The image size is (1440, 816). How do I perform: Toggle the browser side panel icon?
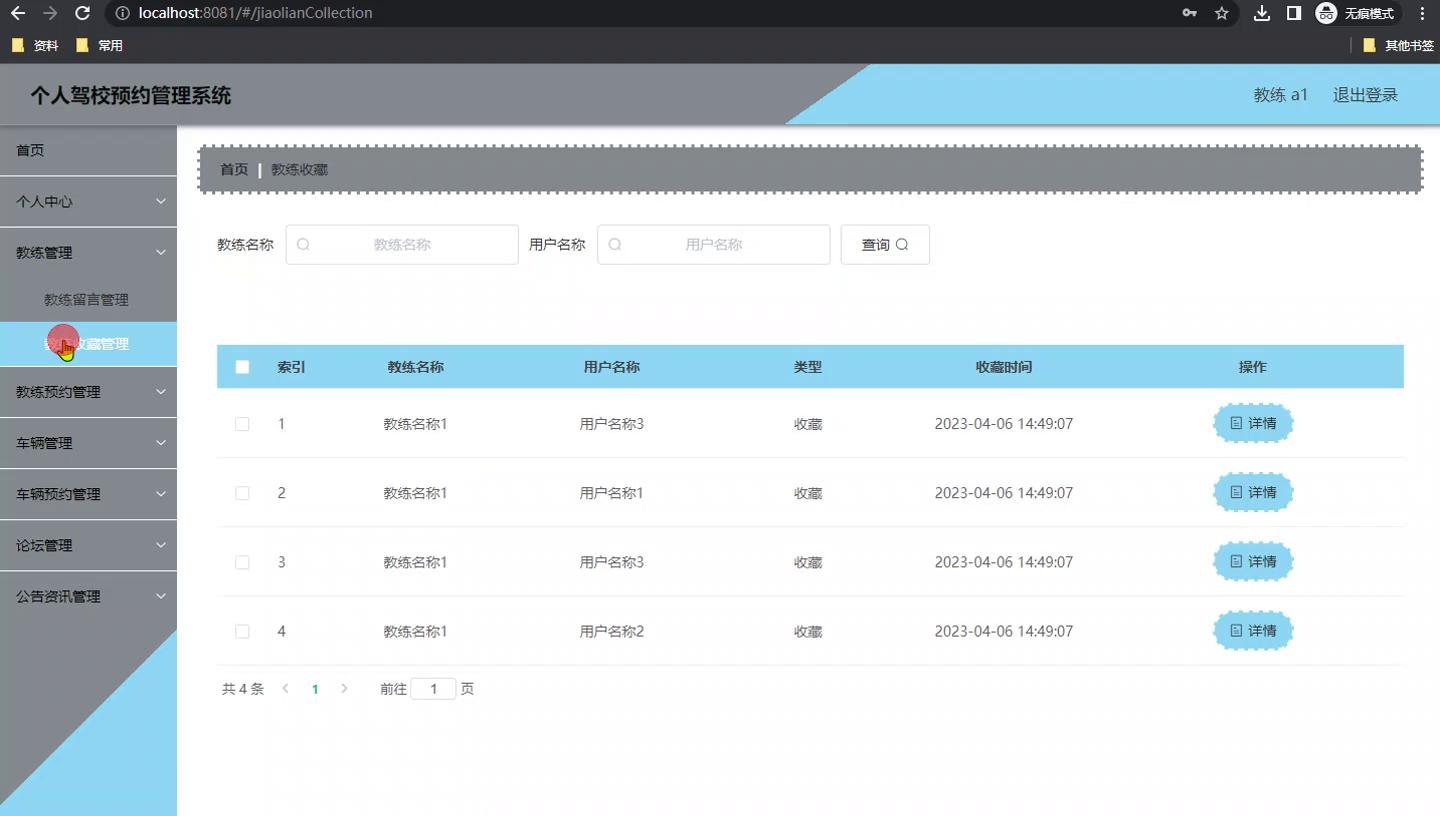click(x=1294, y=13)
